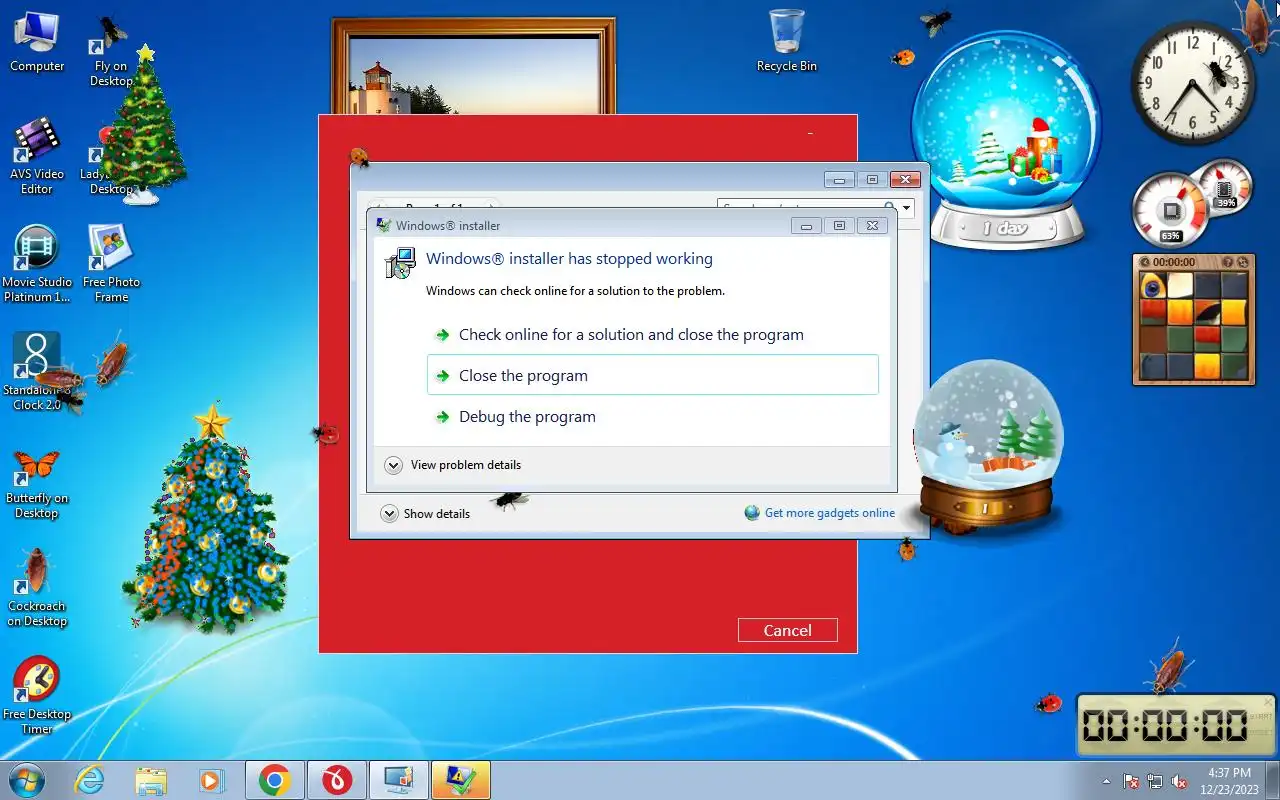Open the network tray icon

click(1155, 781)
